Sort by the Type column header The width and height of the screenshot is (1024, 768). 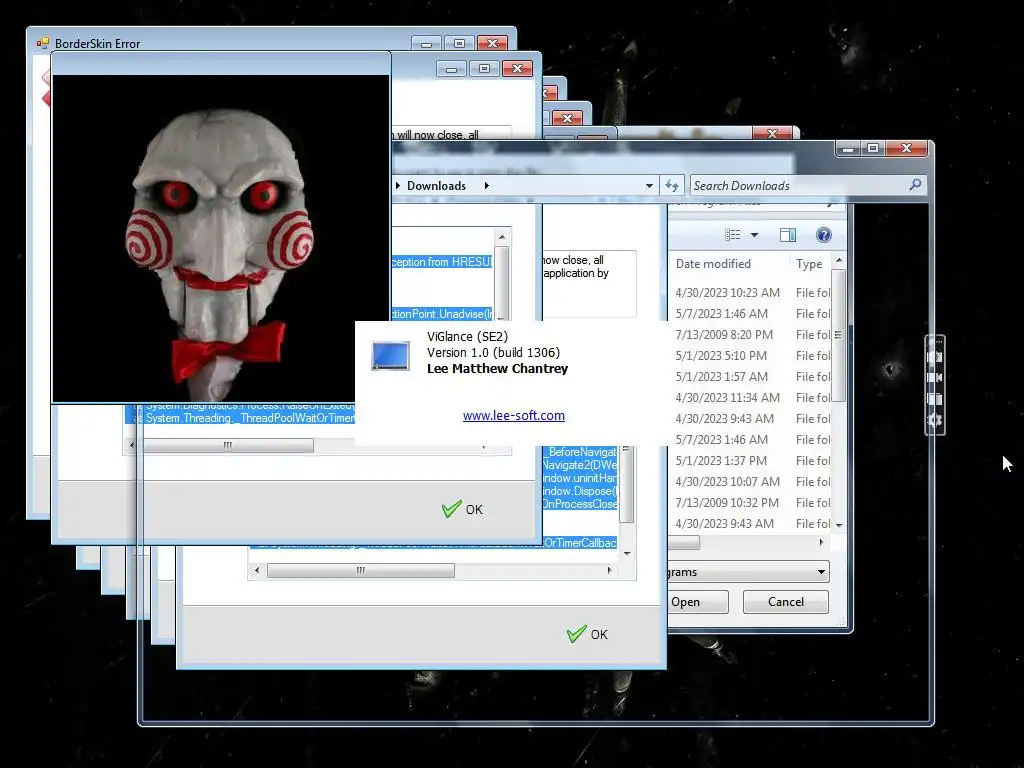809,264
